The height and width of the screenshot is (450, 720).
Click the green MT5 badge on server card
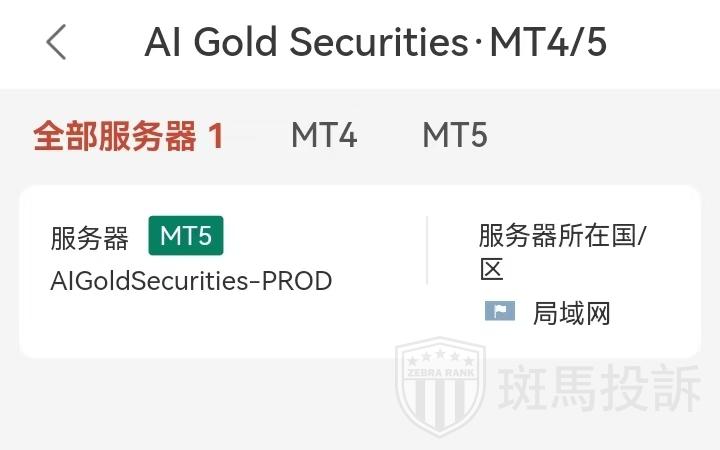coord(186,236)
